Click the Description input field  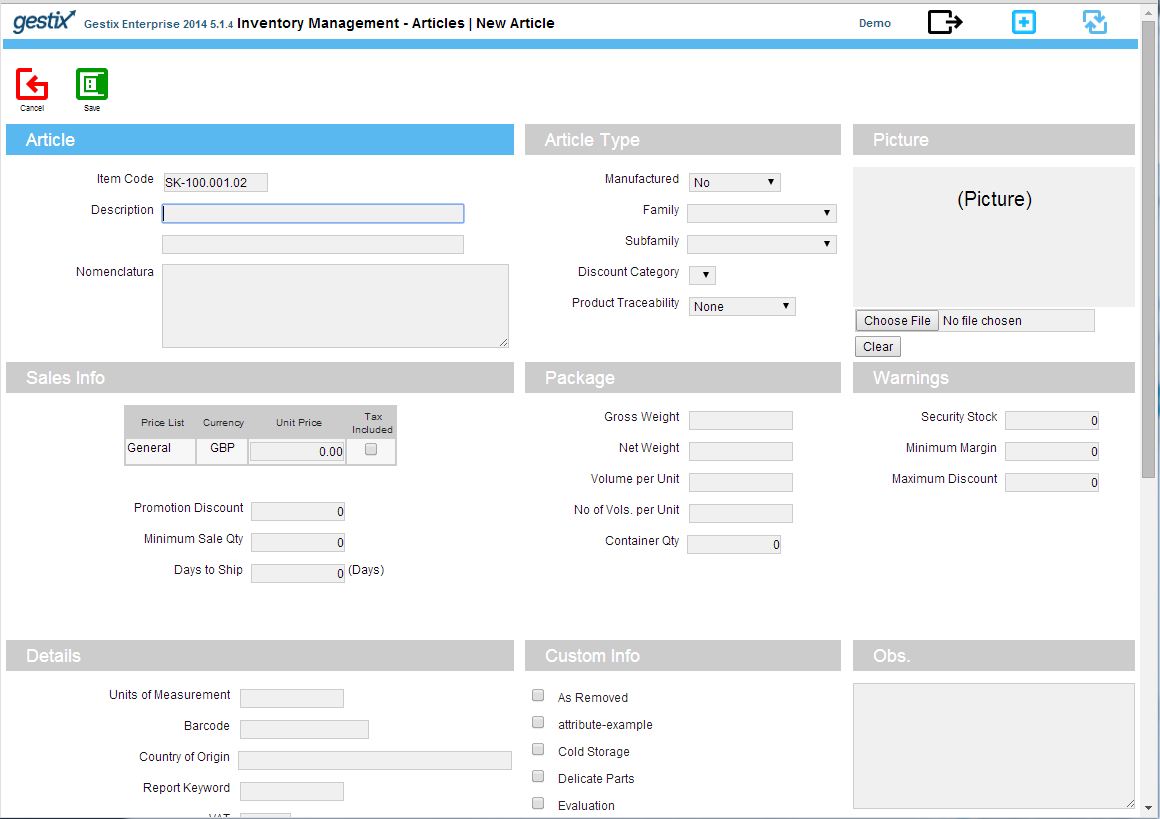click(313, 213)
